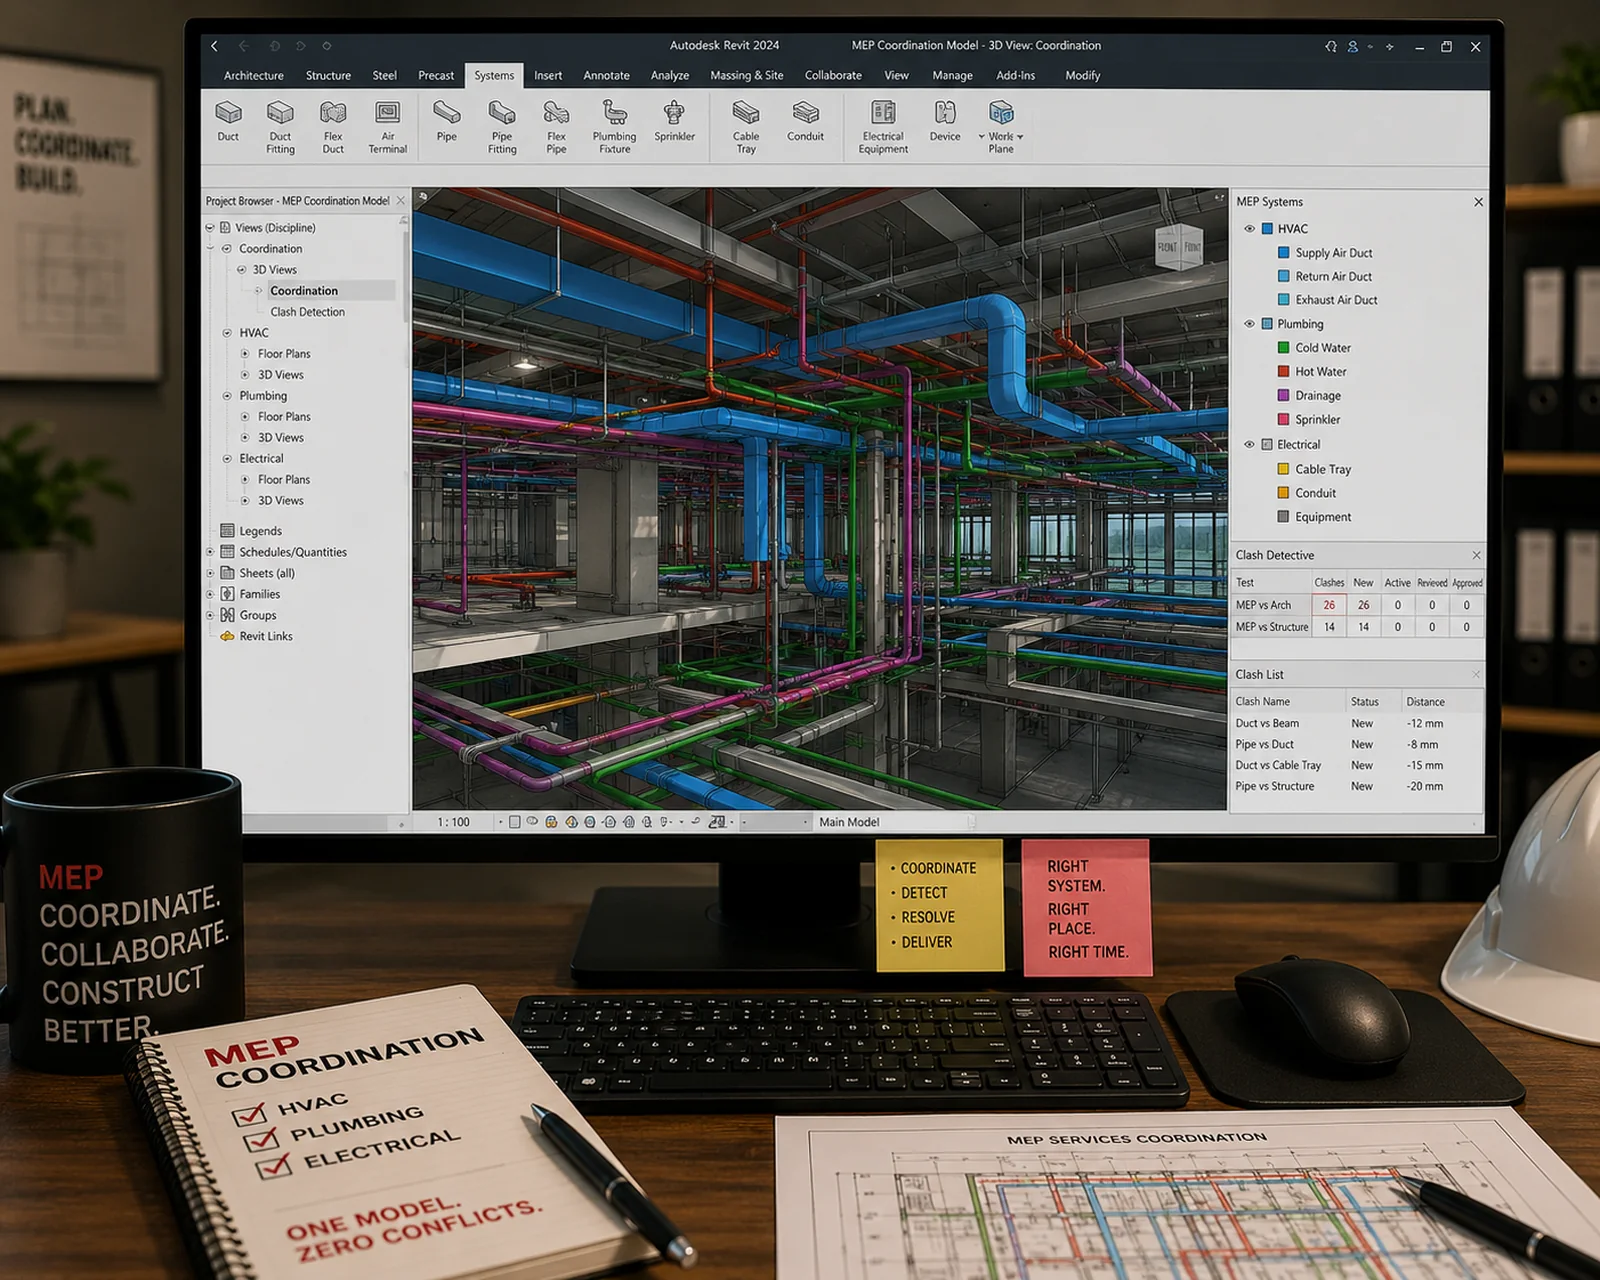Viewport: 1600px width, 1280px height.
Task: Toggle visibility eye for HVAC system
Action: click(1249, 229)
